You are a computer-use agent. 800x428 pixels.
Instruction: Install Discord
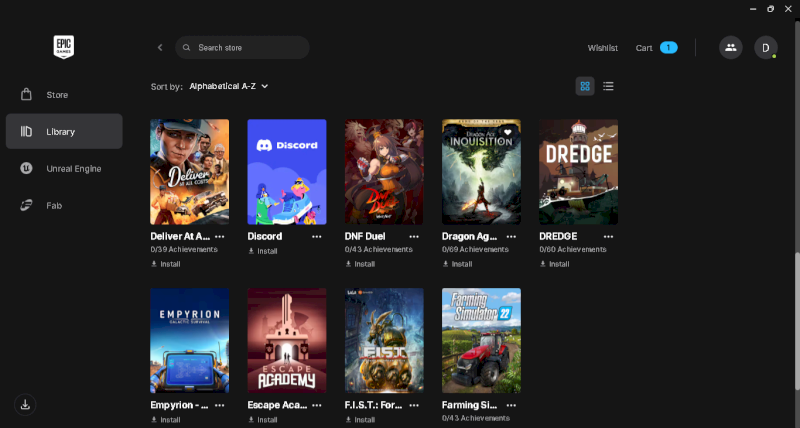[263, 251]
